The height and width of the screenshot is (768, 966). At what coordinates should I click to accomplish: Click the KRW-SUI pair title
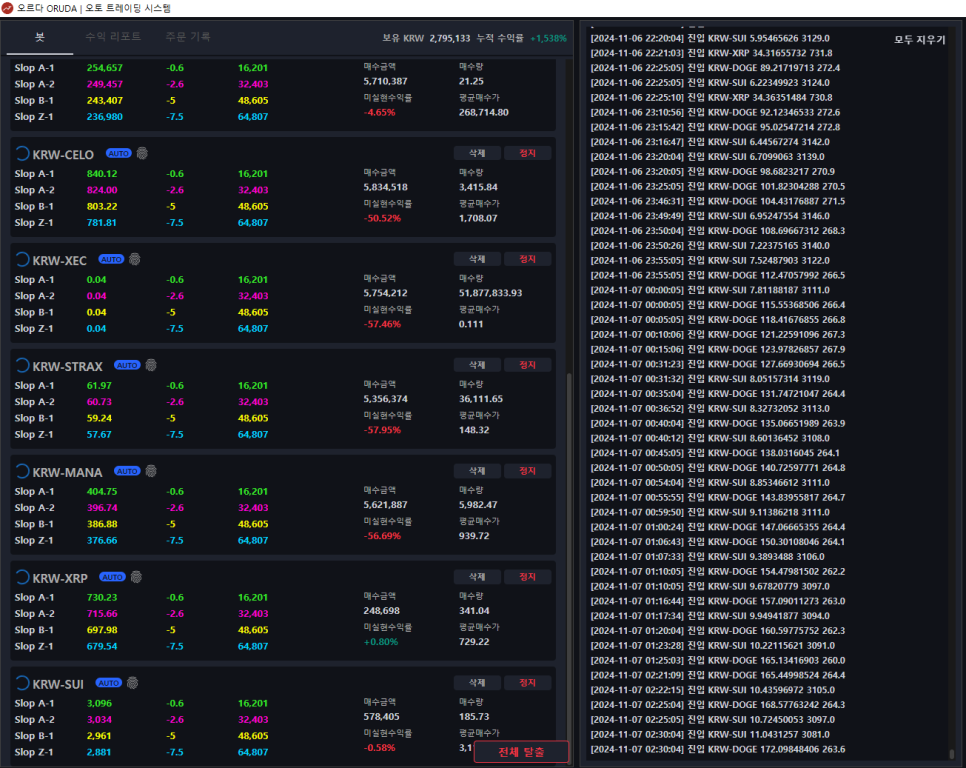58,684
